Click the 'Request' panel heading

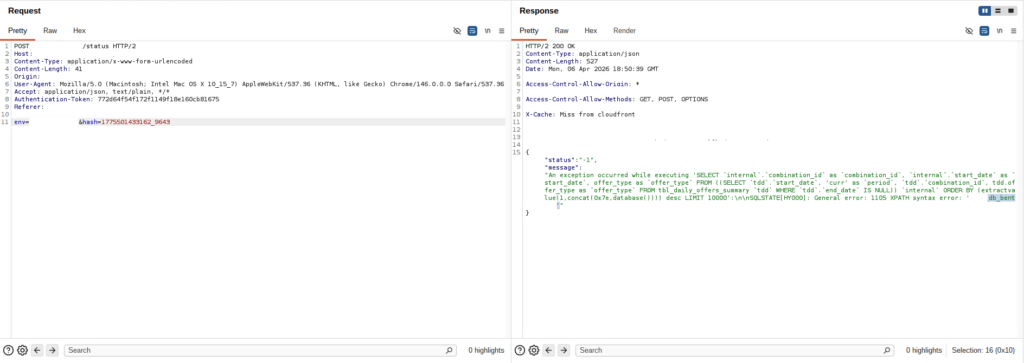tap(24, 11)
